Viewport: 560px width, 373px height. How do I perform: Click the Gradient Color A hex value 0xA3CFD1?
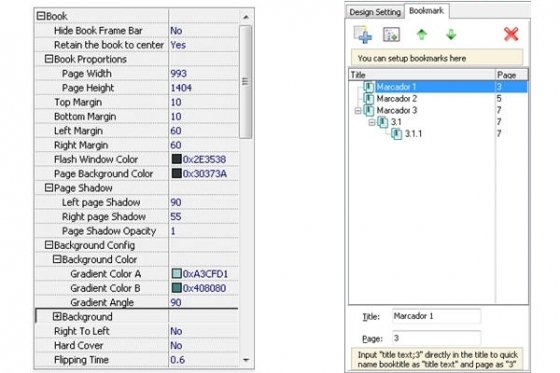pos(205,274)
